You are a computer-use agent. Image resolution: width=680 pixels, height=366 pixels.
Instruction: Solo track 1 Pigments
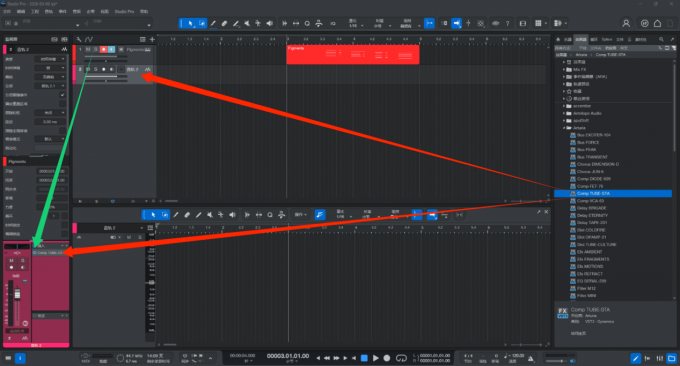pos(96,49)
